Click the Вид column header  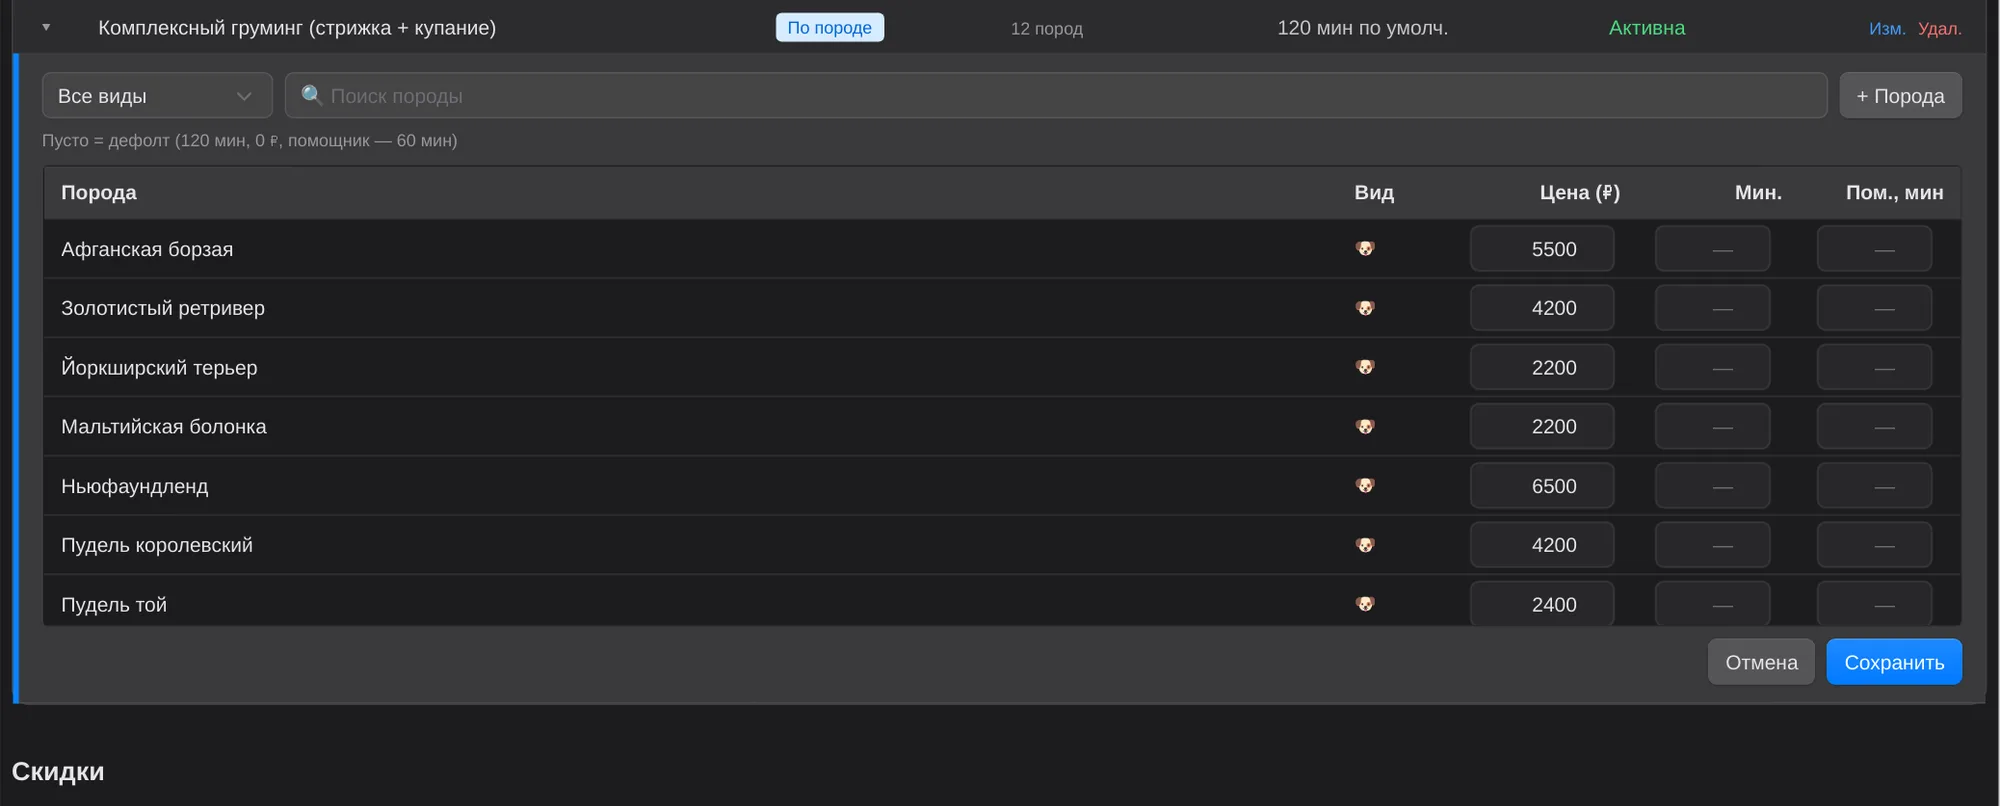coord(1374,192)
